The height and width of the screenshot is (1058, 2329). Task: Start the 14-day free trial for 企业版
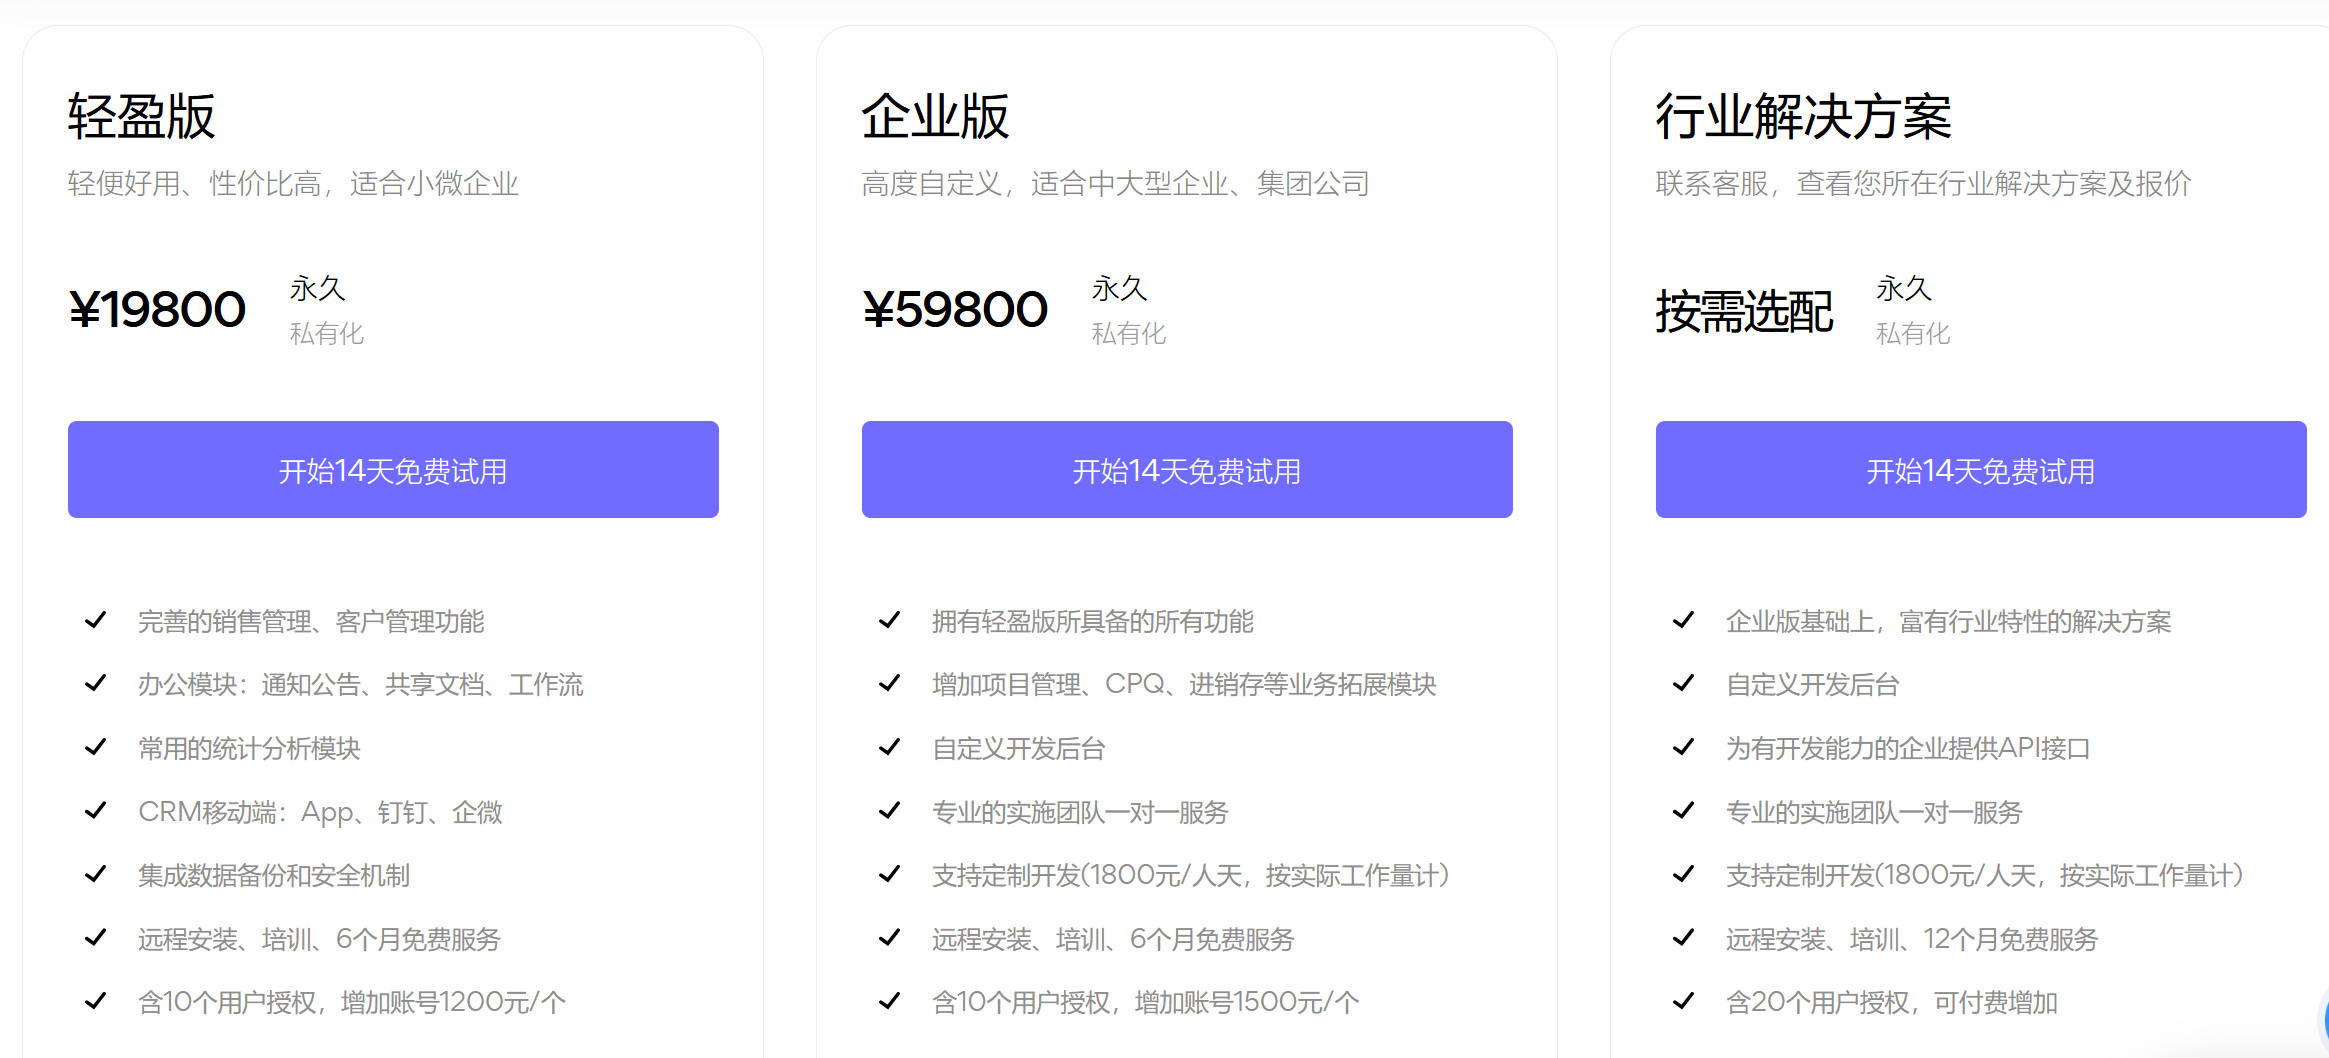pos(1187,470)
